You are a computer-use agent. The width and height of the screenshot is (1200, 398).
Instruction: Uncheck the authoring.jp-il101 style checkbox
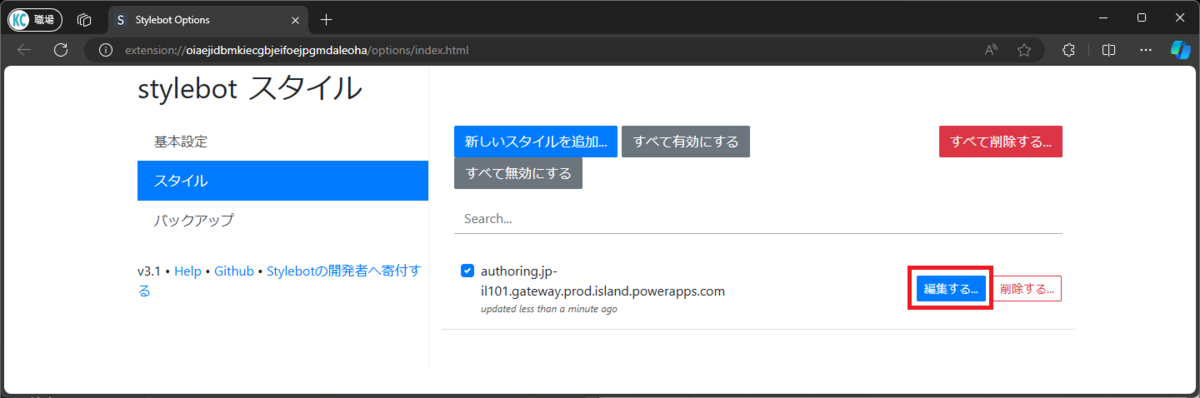(467, 271)
